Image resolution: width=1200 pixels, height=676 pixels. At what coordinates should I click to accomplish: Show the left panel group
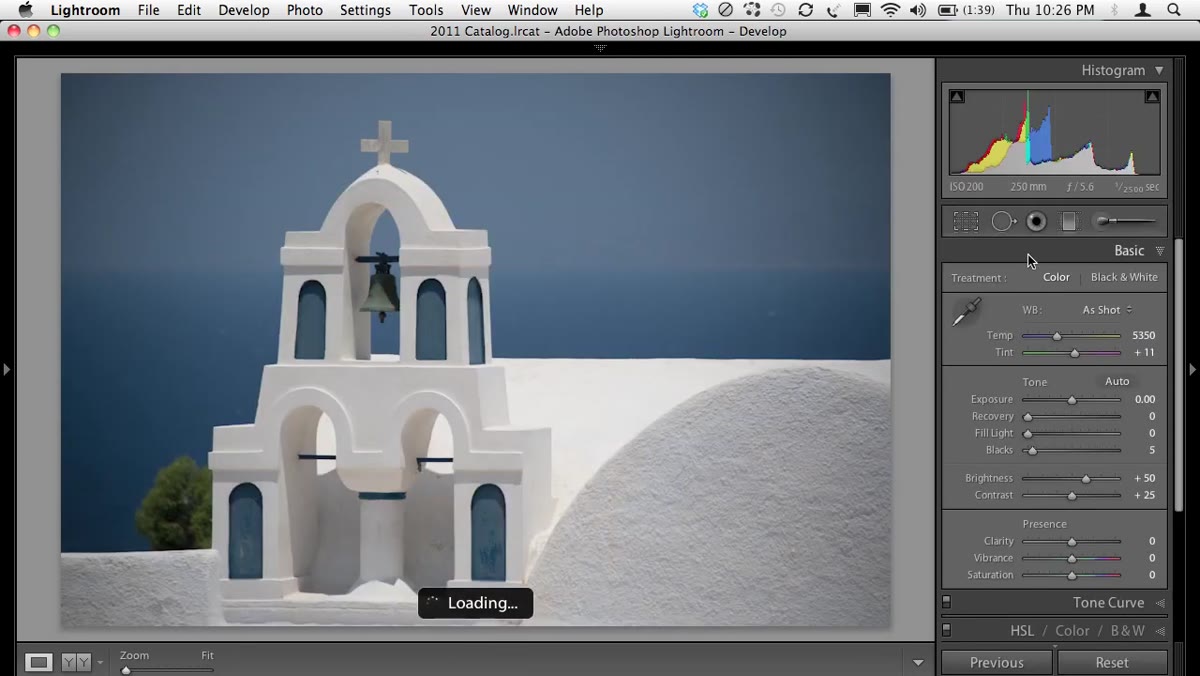(x=6, y=369)
